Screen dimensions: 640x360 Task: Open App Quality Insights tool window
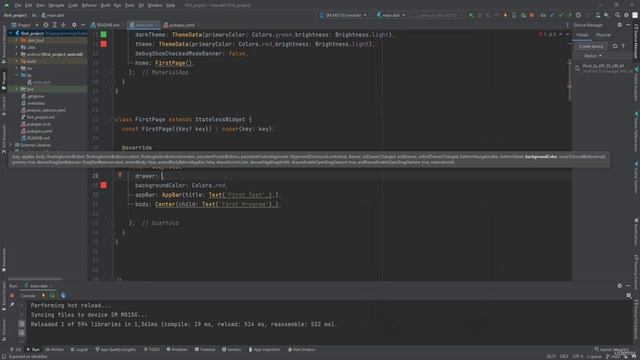coord(116,349)
